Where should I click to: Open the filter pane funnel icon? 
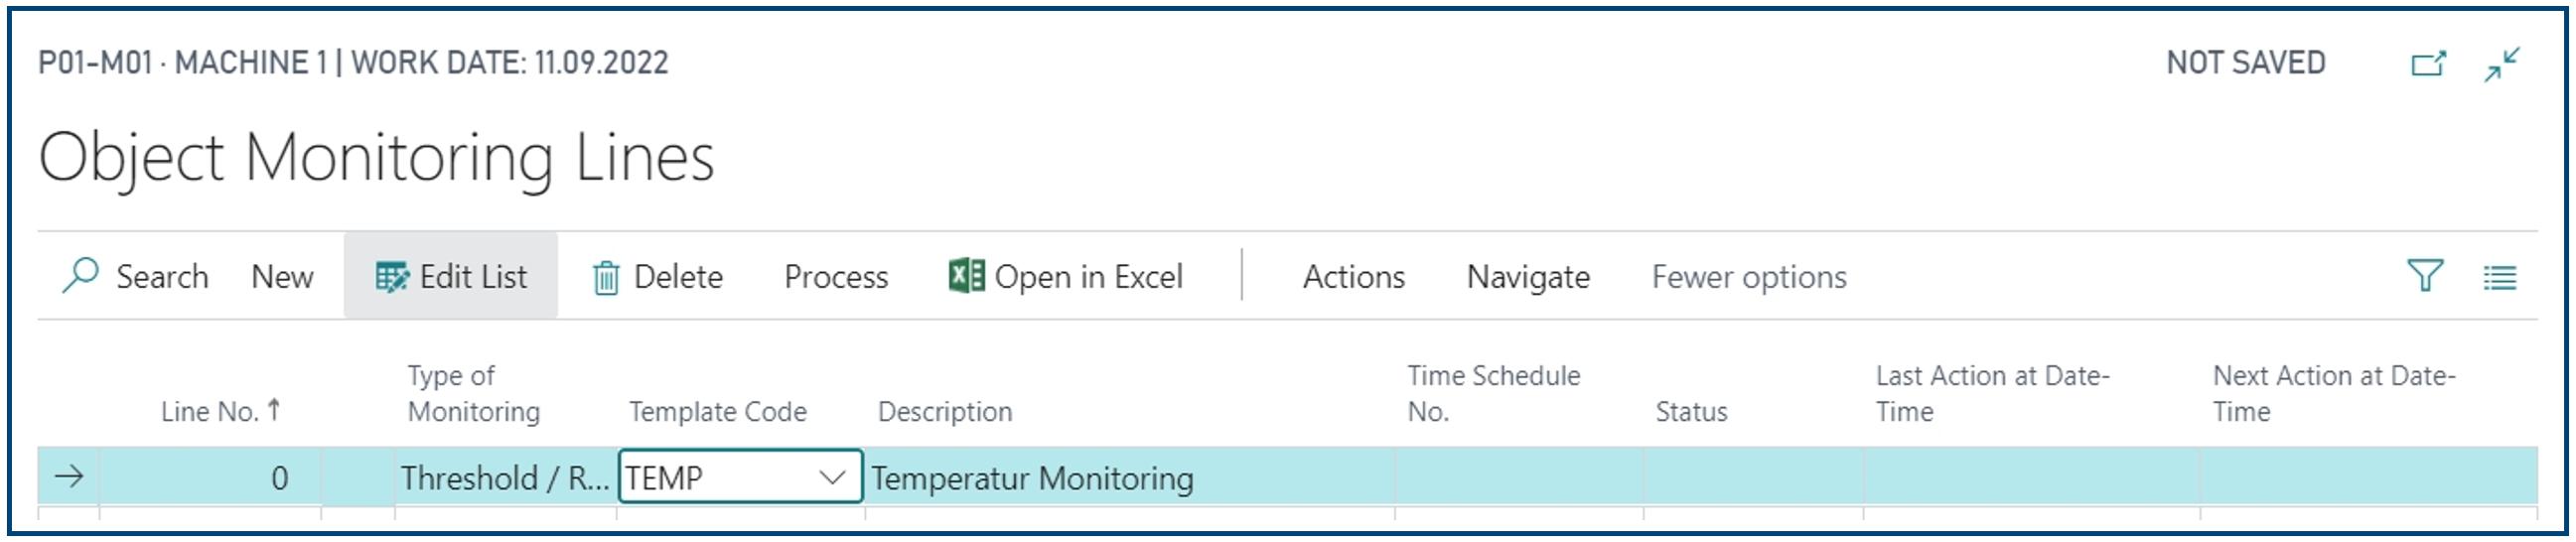pos(2425,275)
